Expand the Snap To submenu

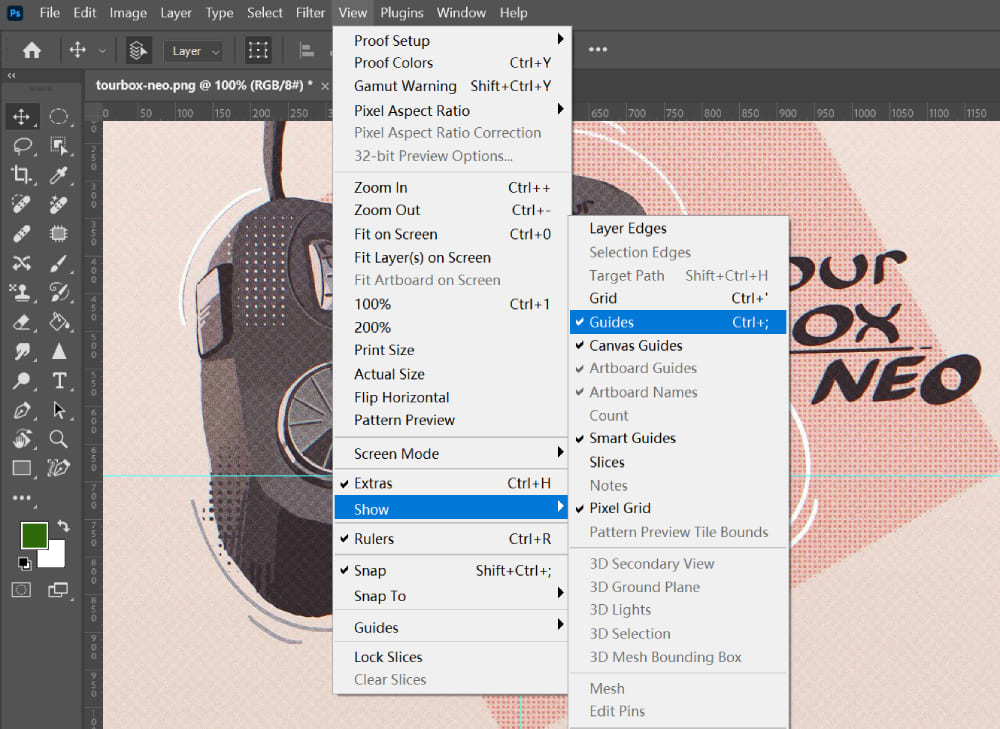[380, 596]
